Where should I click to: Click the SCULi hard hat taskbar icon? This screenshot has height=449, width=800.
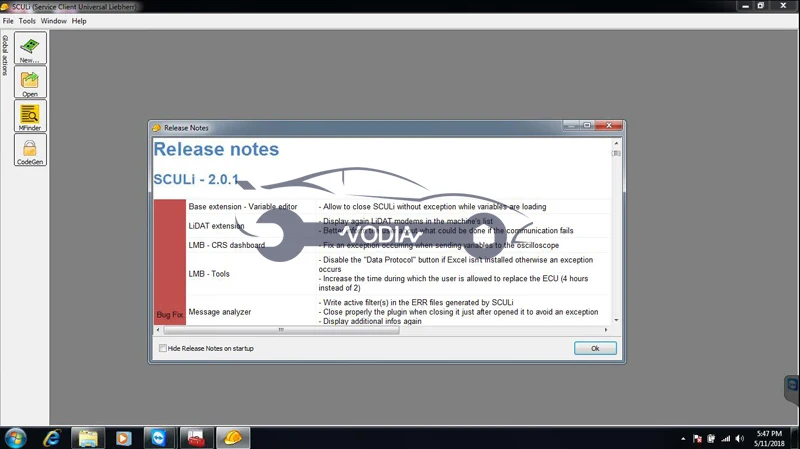tap(233, 438)
